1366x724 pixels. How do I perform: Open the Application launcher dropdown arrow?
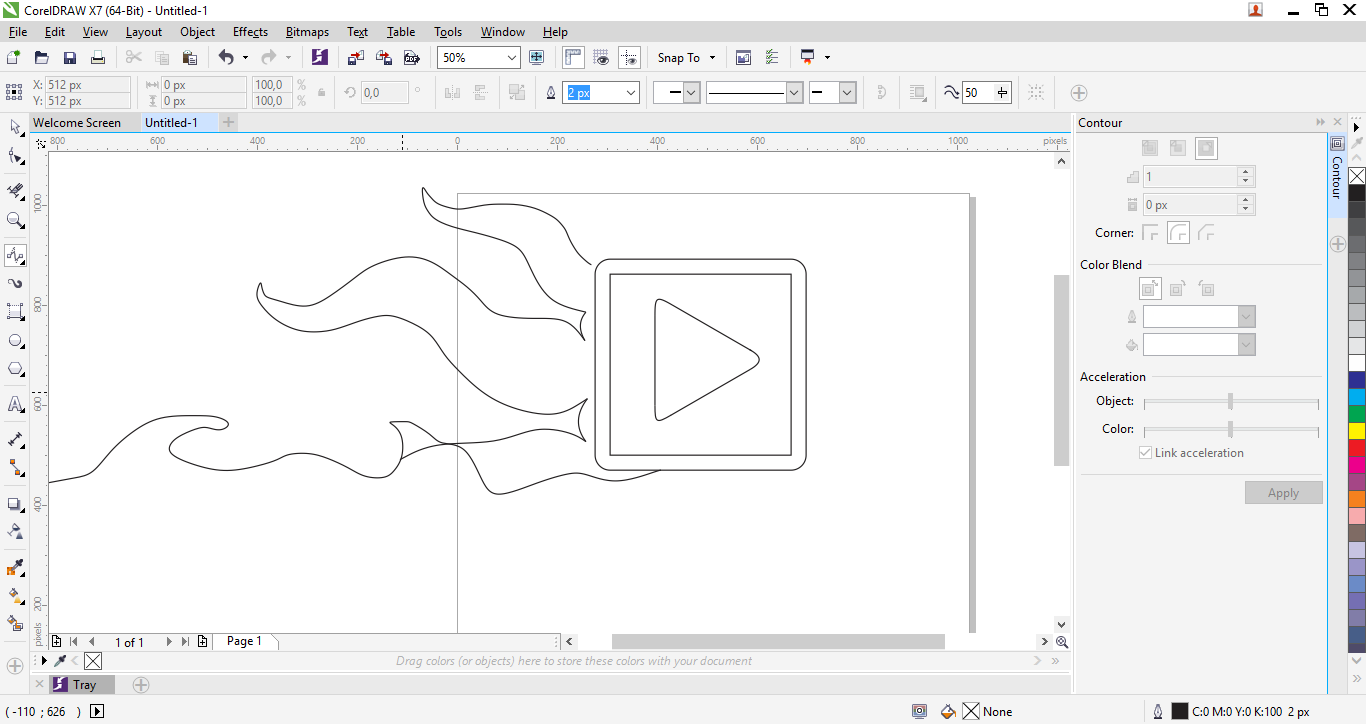[x=827, y=58]
